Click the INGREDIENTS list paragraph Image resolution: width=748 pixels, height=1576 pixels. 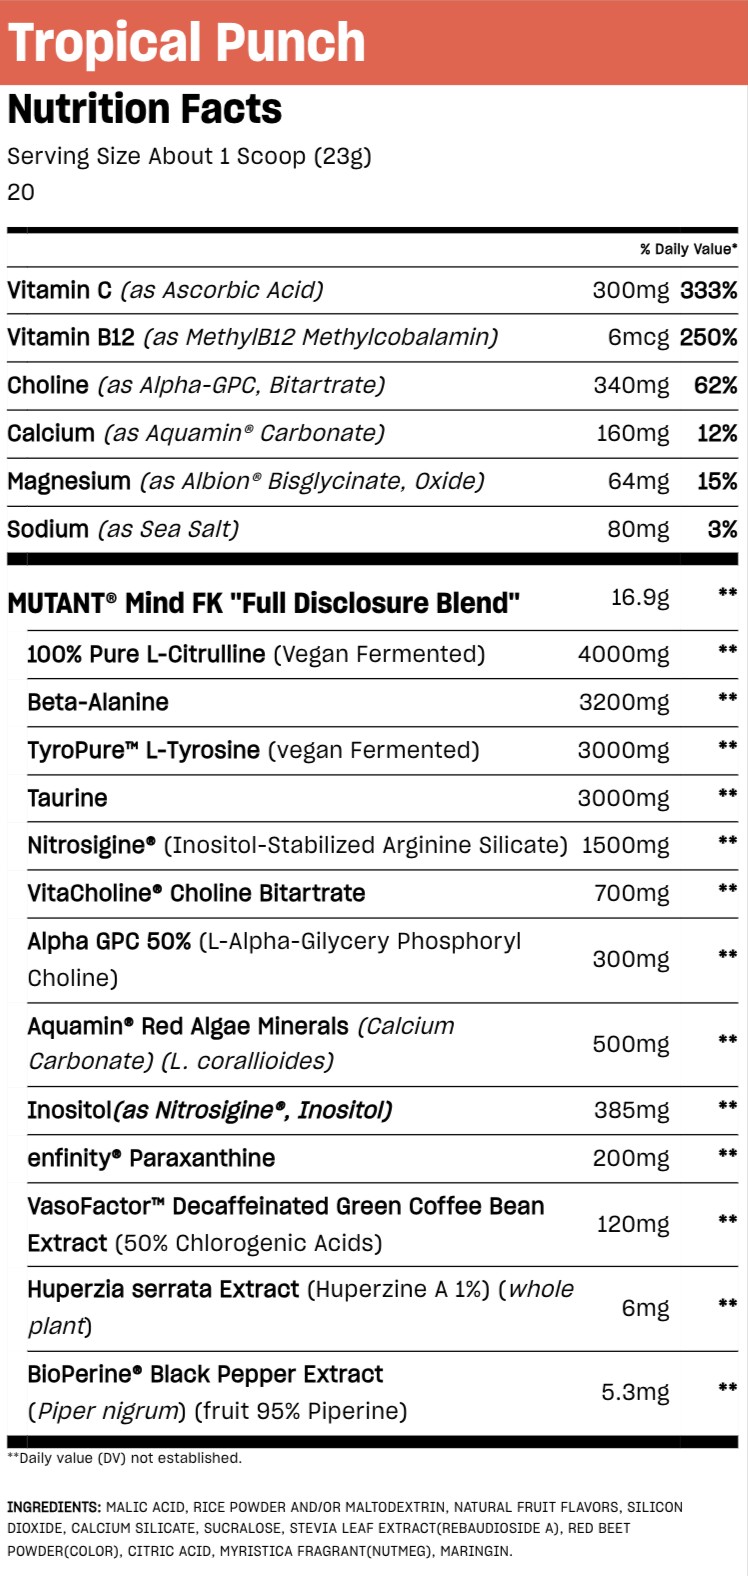(345, 1529)
